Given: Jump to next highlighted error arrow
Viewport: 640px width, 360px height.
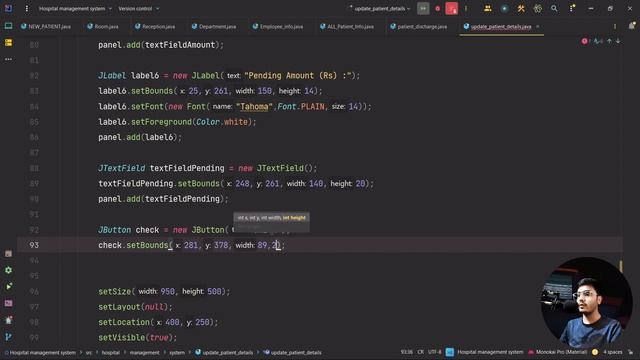Looking at the screenshot, I should coord(618,41).
